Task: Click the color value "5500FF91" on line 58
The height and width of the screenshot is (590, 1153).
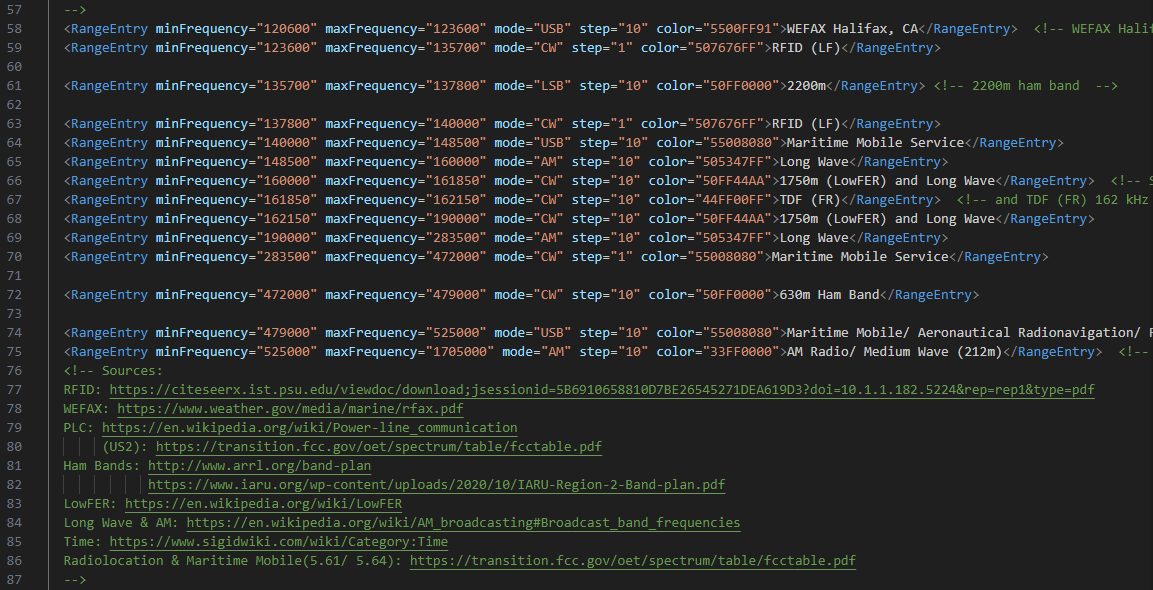Action: (x=740, y=29)
